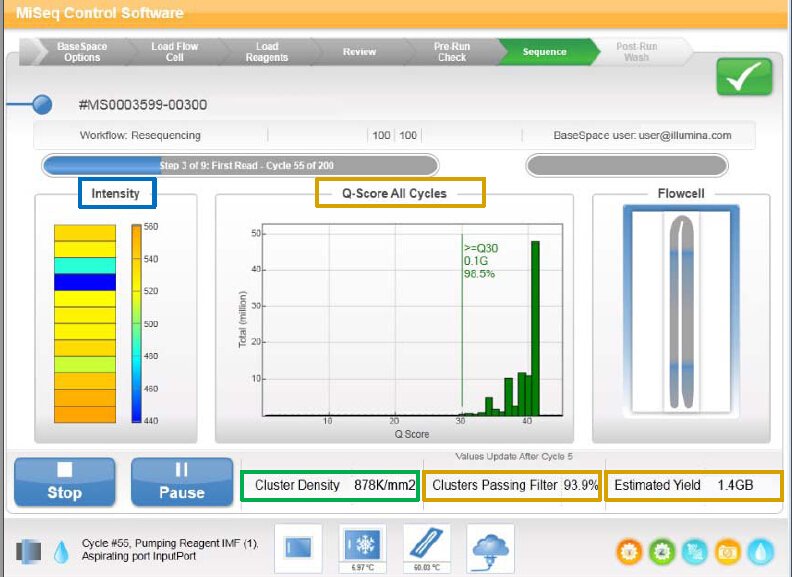Image resolution: width=792 pixels, height=577 pixels.
Task: Click the 'Intensity' panel heading
Action: click(x=115, y=194)
